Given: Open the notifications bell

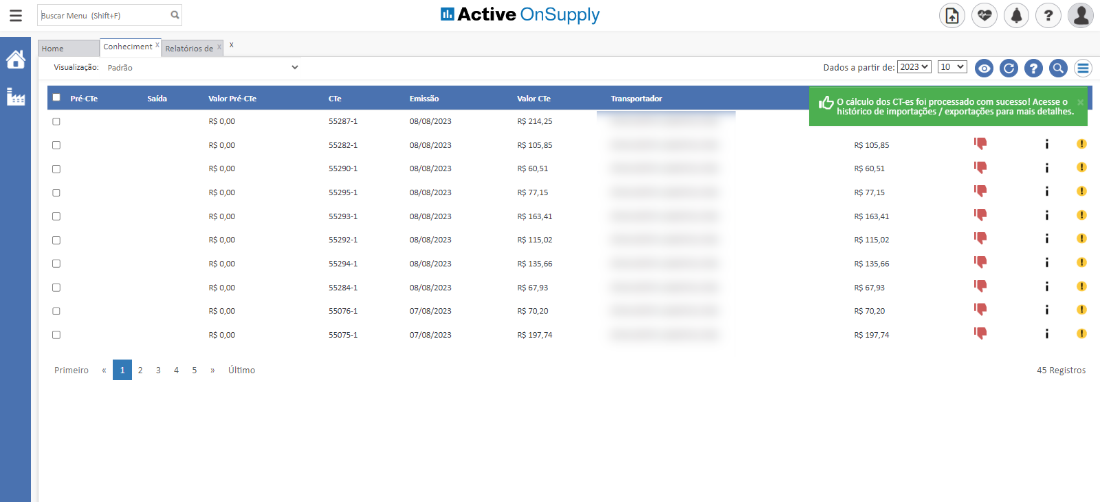Looking at the screenshot, I should pos(1017,15).
